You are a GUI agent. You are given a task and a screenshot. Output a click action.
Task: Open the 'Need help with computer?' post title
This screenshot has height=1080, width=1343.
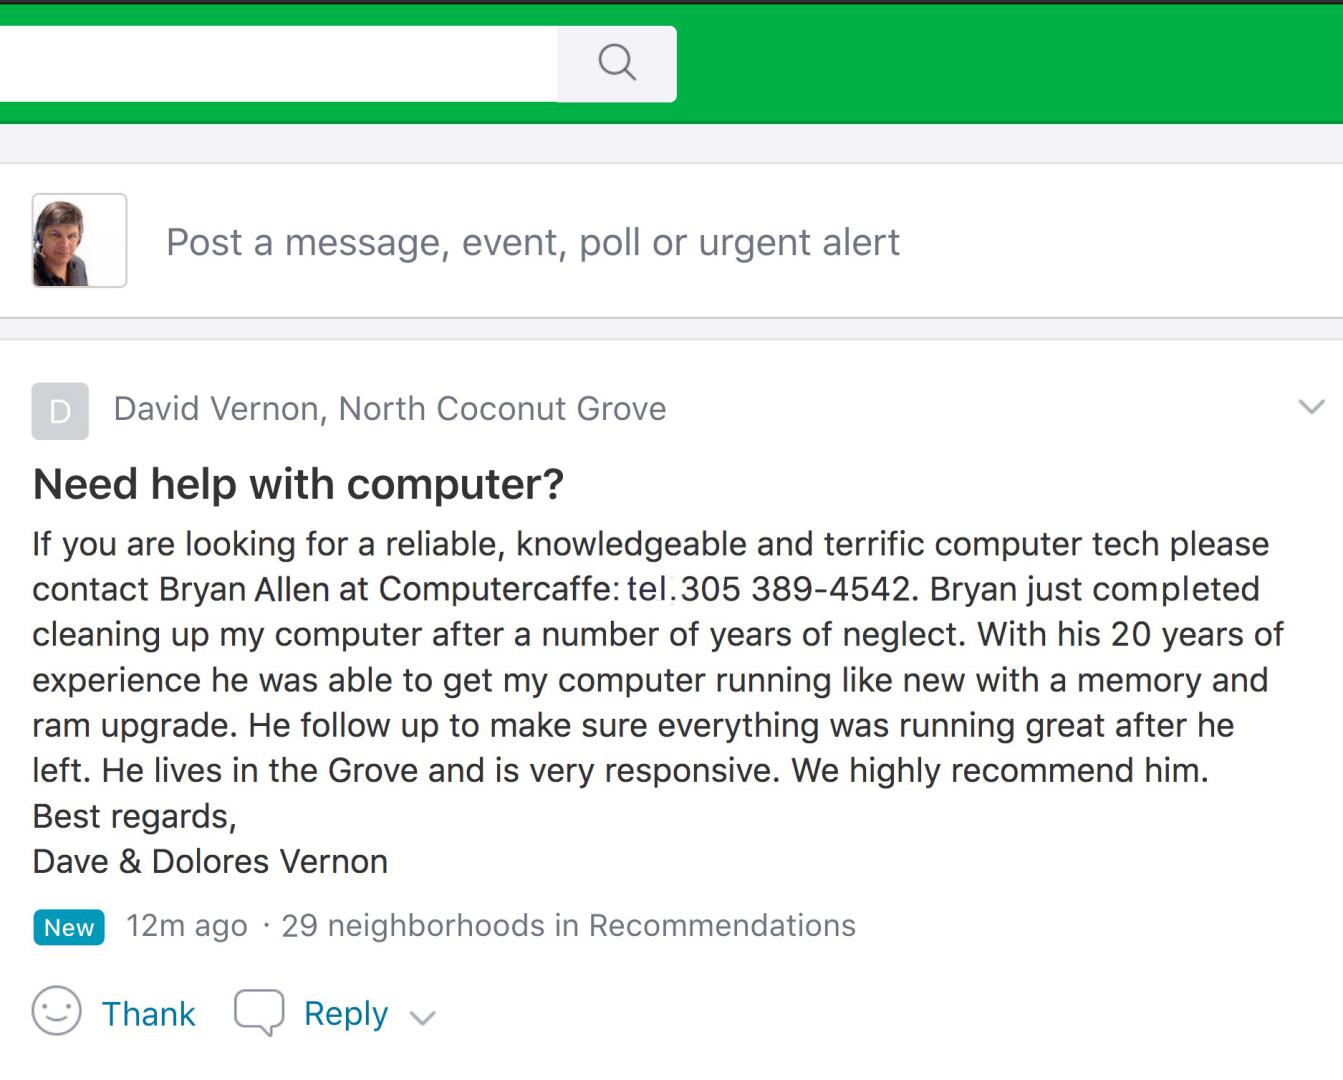click(x=298, y=484)
